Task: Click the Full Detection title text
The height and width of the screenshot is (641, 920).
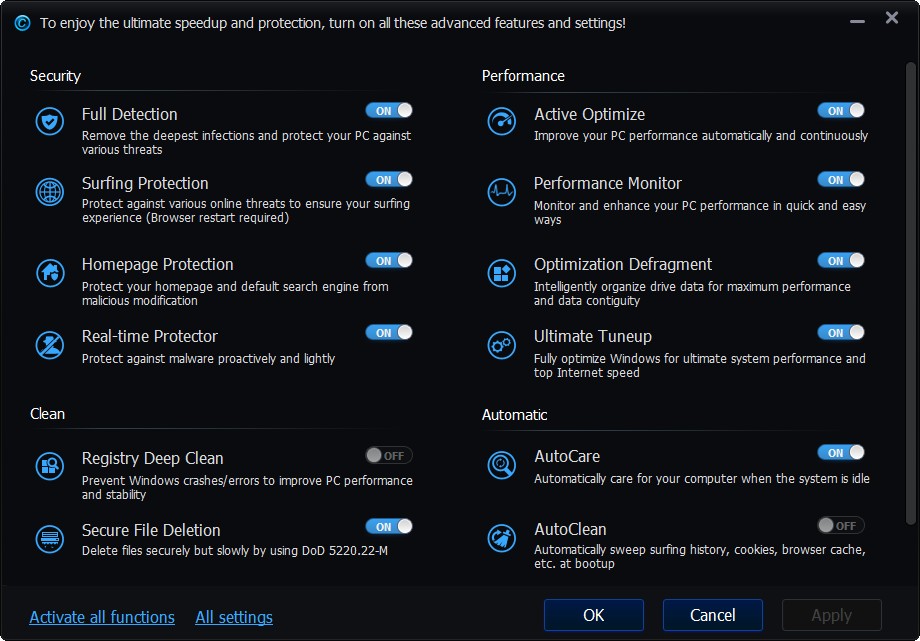Action: click(130, 114)
